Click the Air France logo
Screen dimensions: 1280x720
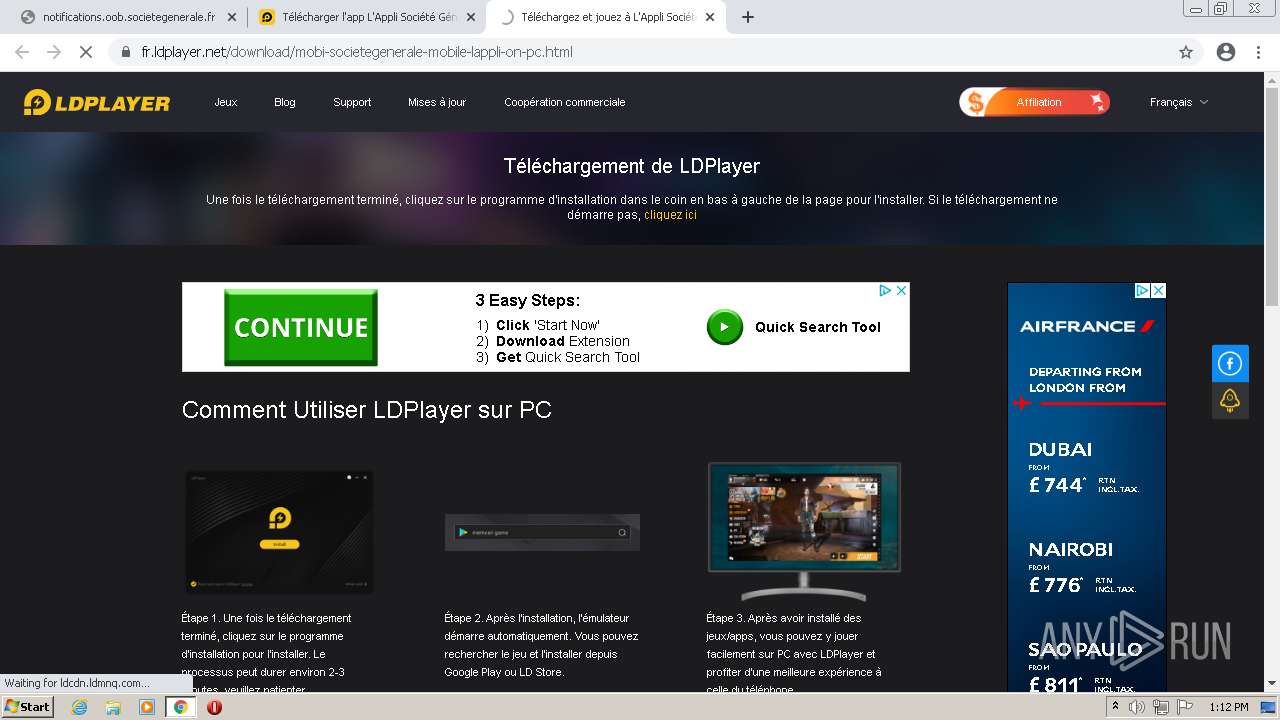pyautogui.click(x=1087, y=326)
